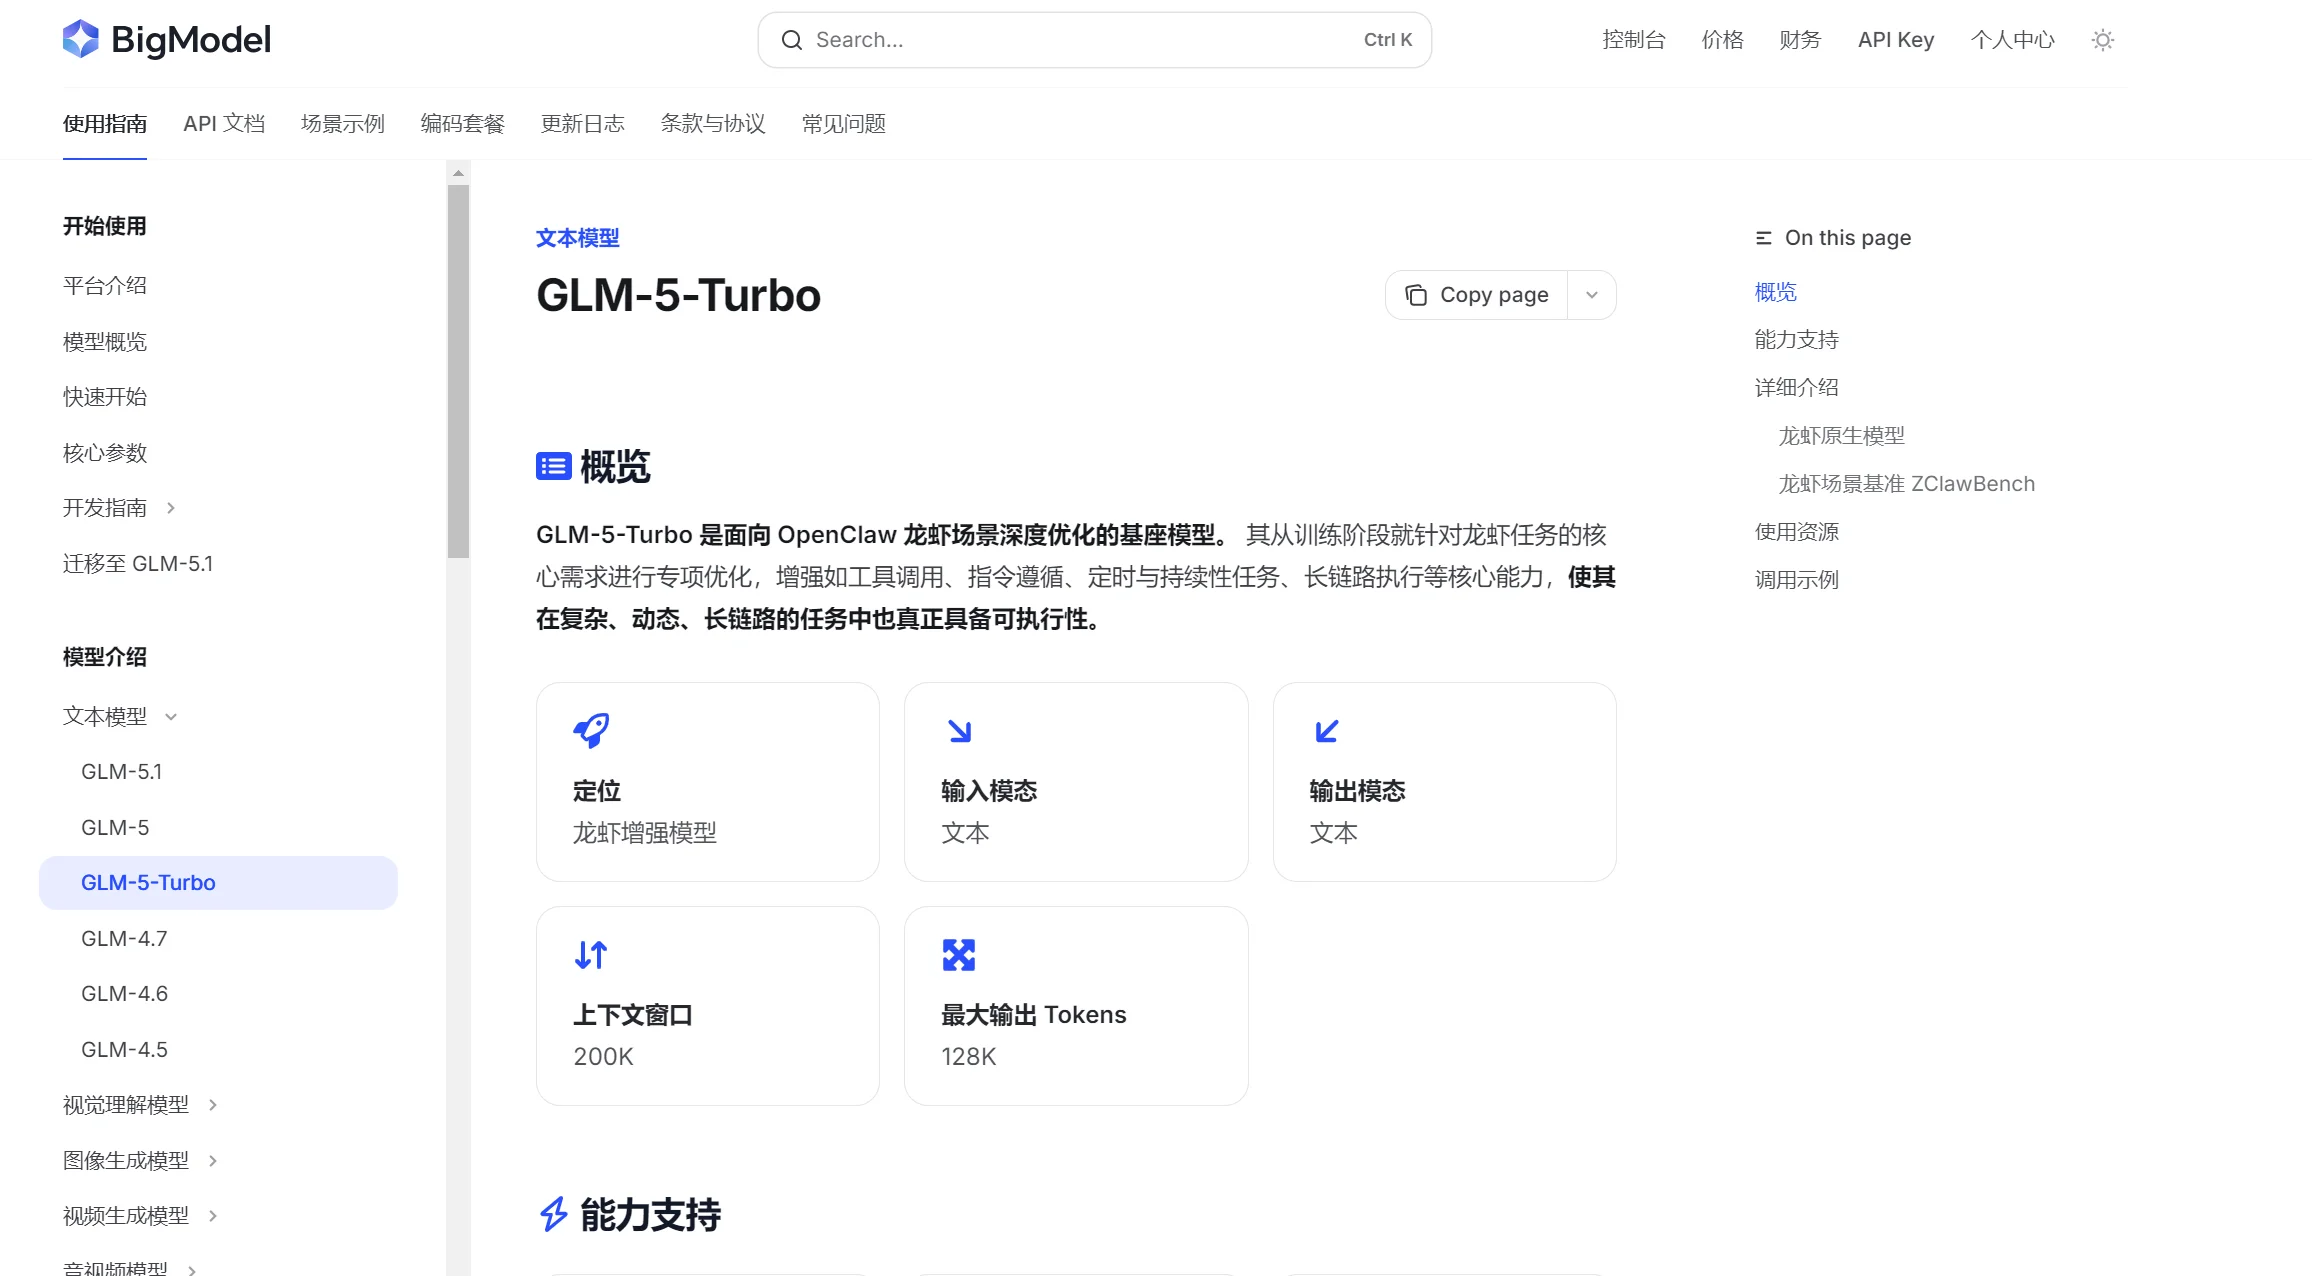Click the arrow icon in 输入模态 card
Screen dimensions: 2312x1276
click(960, 731)
